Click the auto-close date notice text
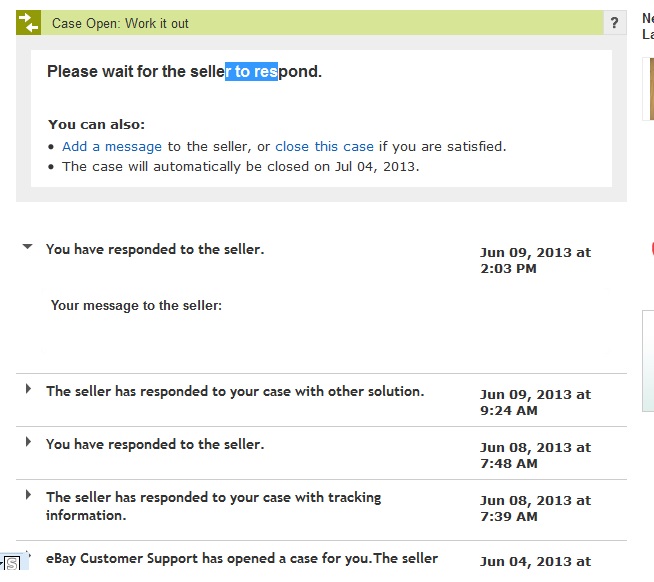 point(240,166)
